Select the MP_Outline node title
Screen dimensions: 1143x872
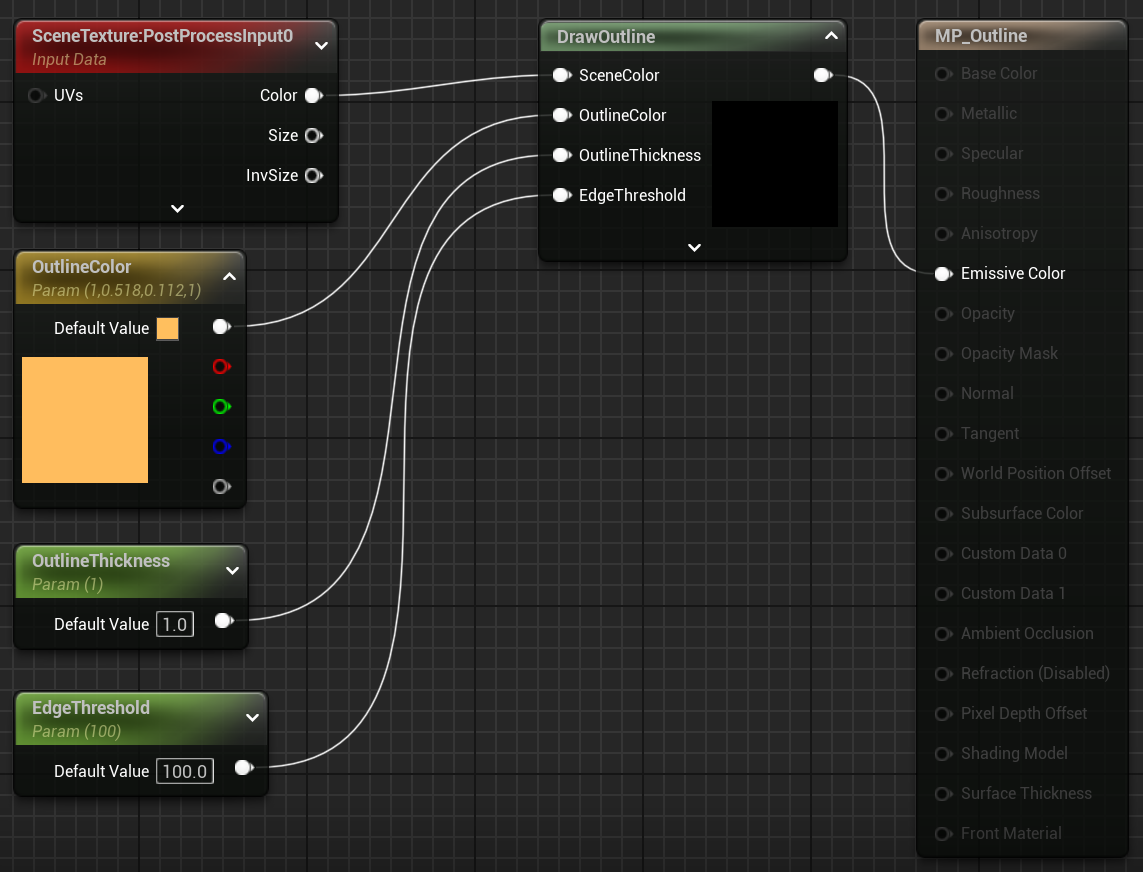coord(980,36)
